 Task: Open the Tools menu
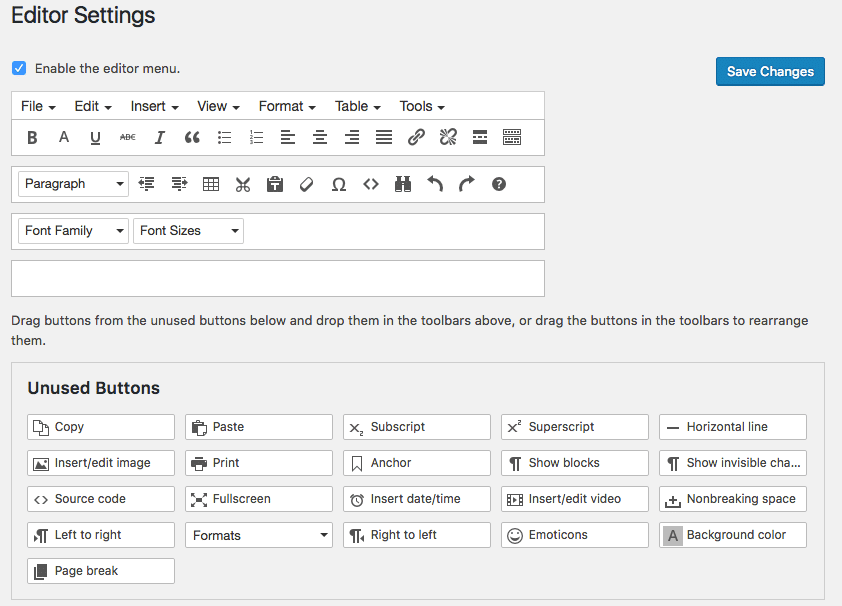tap(421, 106)
